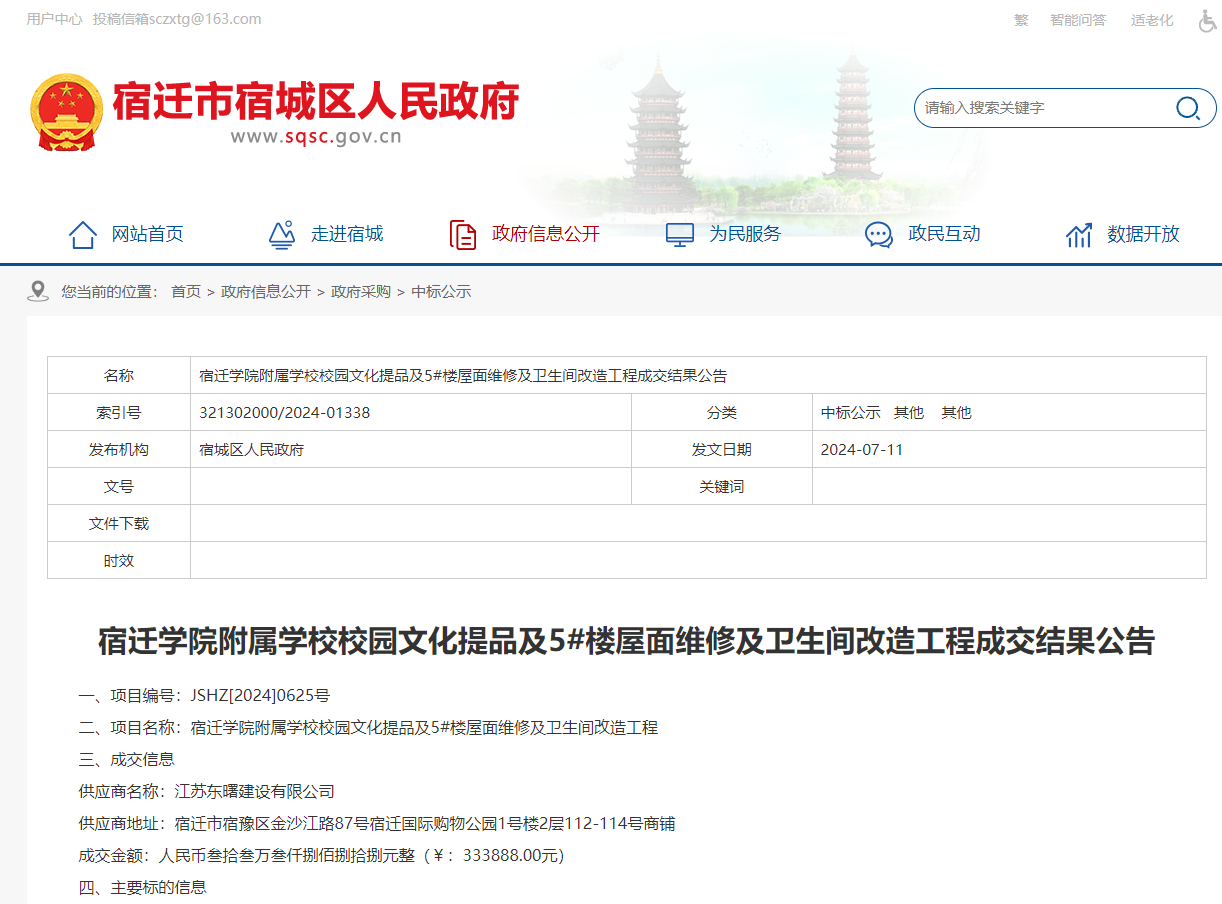1222x904 pixels.
Task: Click the 您当前的位置 label
Action: (110, 292)
